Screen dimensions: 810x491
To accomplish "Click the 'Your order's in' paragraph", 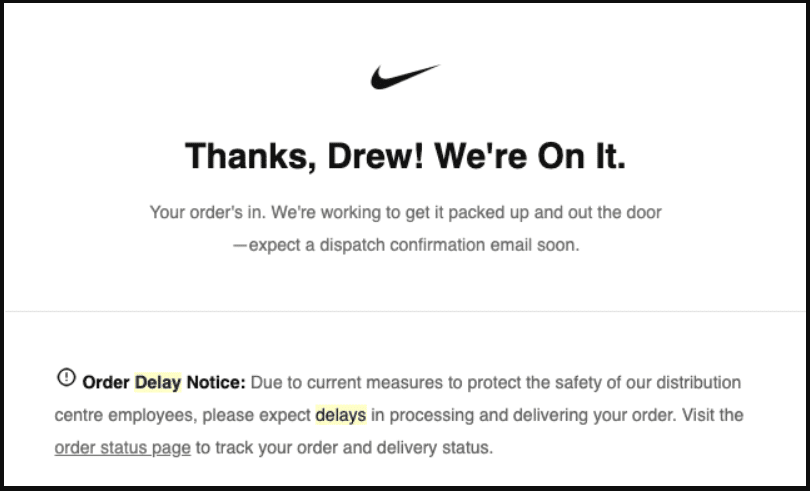I will (406, 228).
